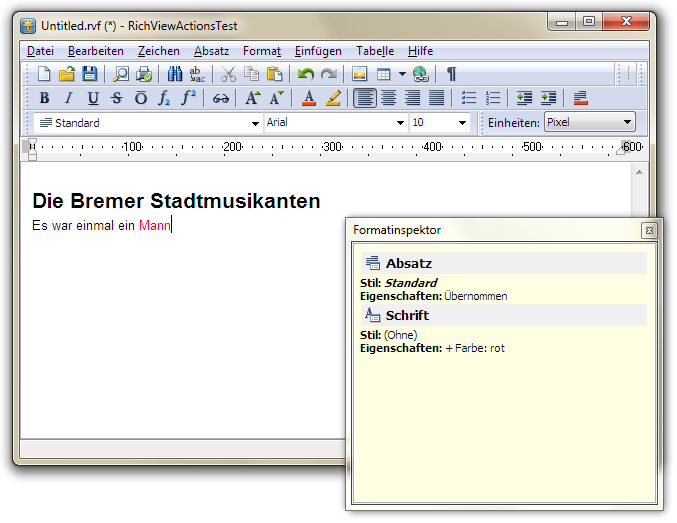Open the Find binoculars tool
This screenshot has width=677, height=523.
coord(175,74)
